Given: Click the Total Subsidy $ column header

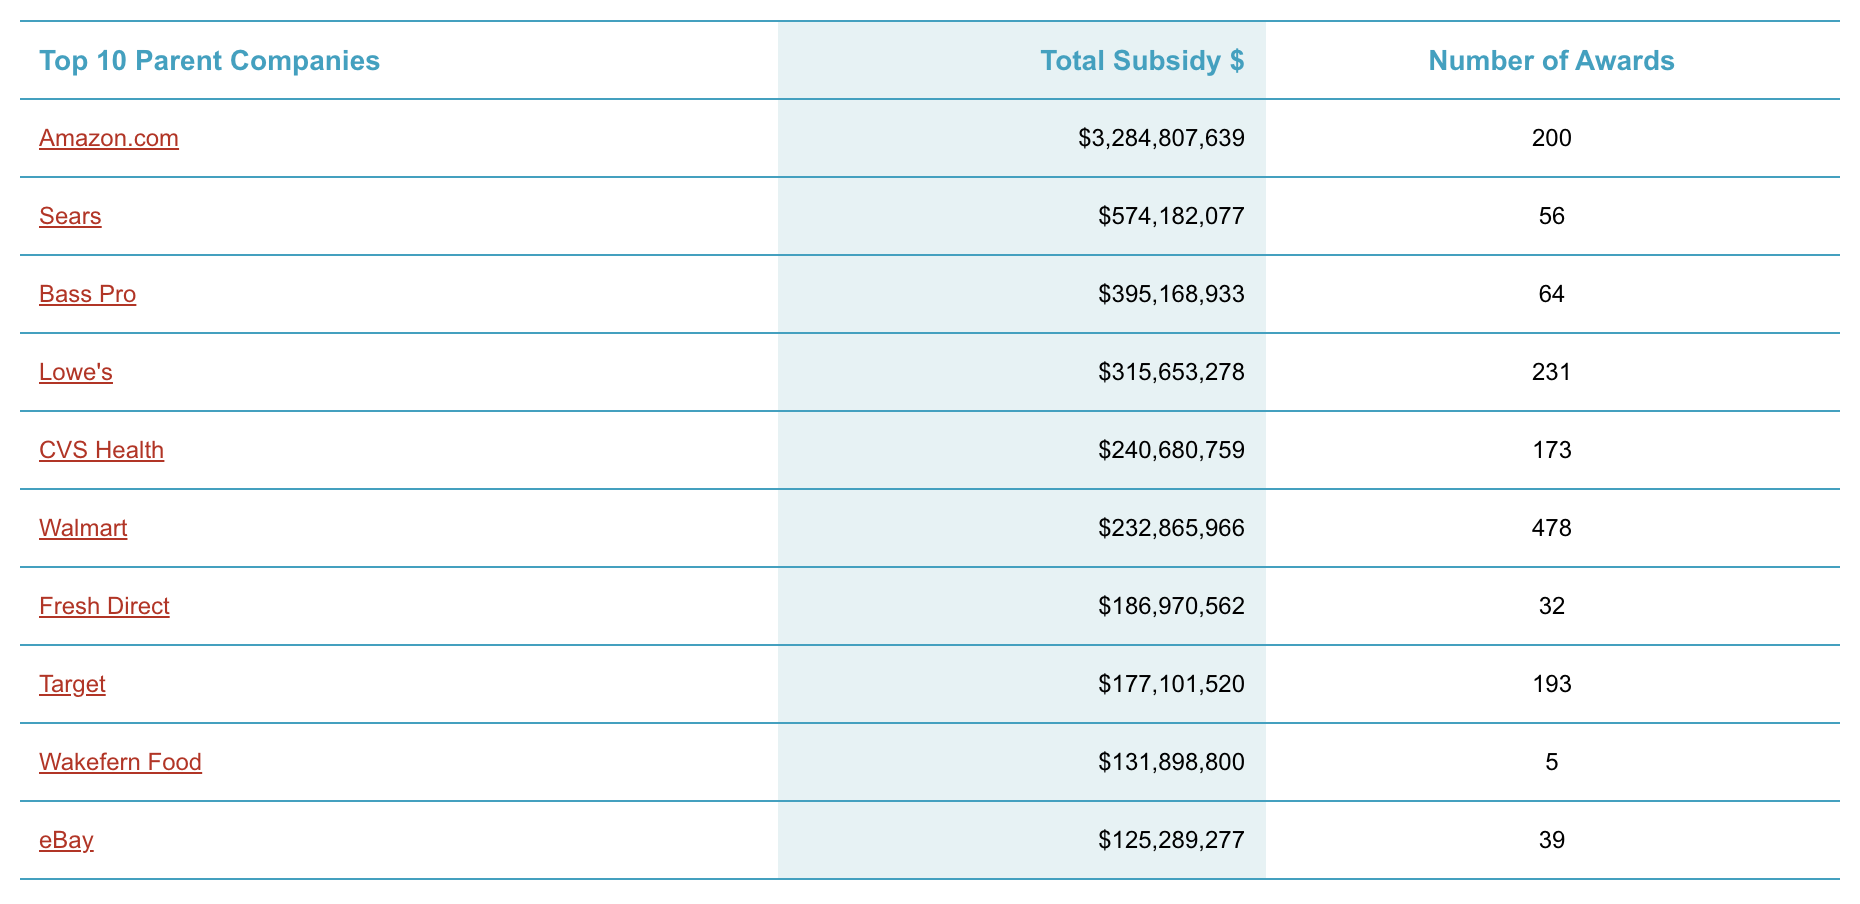Looking at the screenshot, I should pyautogui.click(x=1142, y=61).
